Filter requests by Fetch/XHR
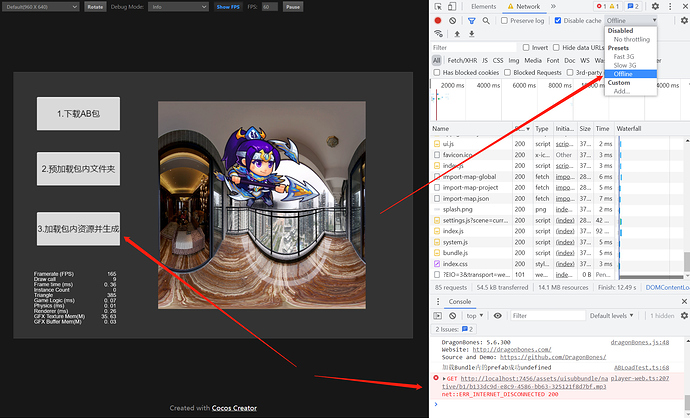The image size is (690, 418). click(x=462, y=60)
